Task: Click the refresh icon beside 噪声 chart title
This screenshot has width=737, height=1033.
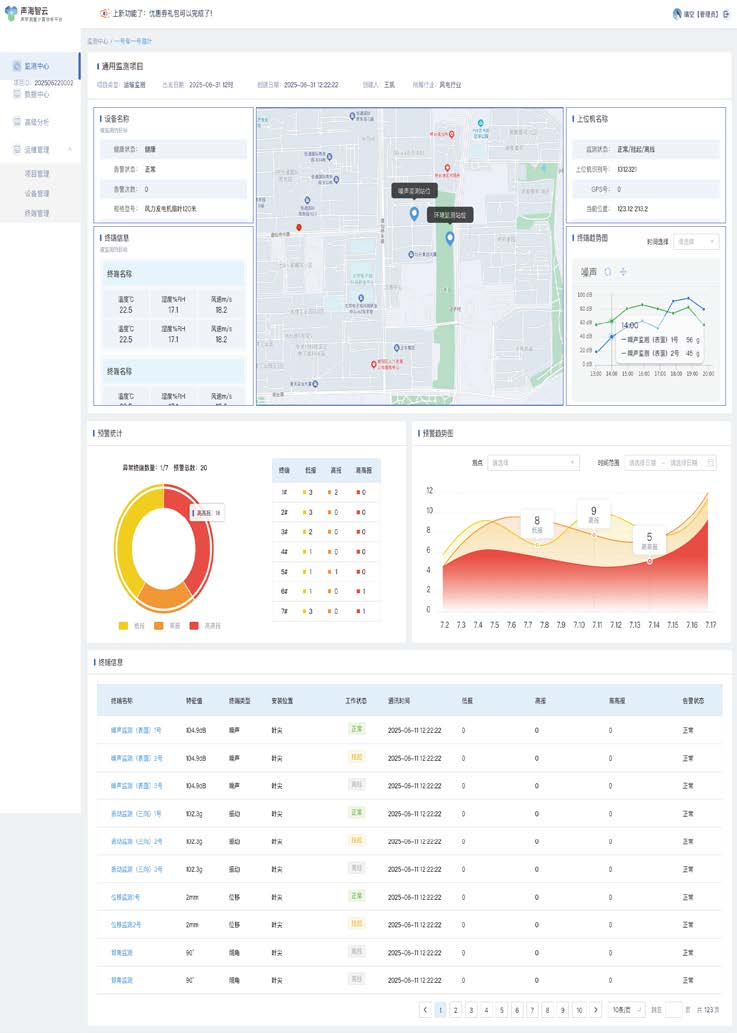Action: click(608, 271)
